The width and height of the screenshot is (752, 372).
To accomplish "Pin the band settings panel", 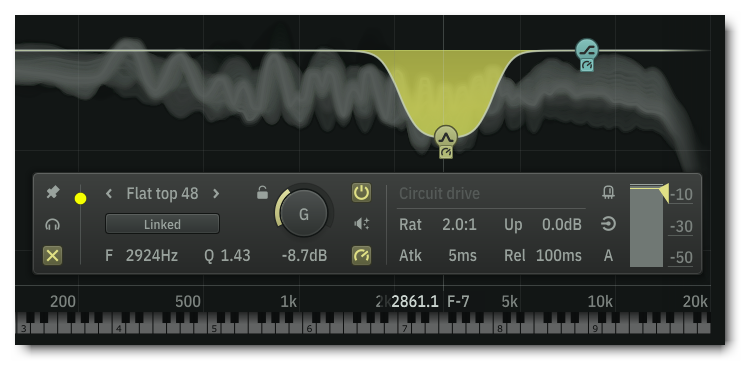I will [52, 193].
